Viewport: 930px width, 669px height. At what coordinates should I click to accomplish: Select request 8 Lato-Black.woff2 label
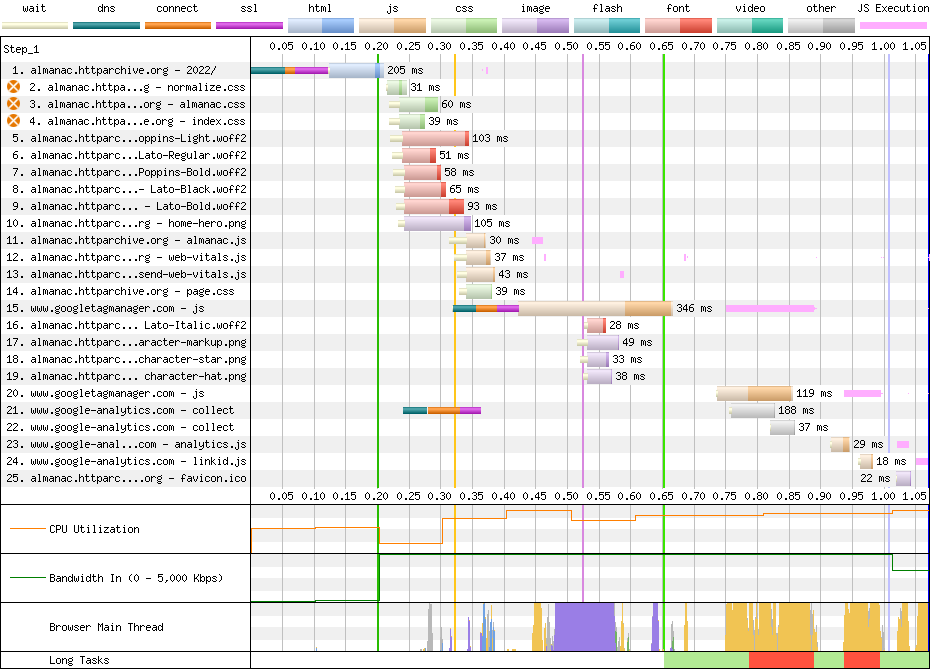(x=129, y=189)
